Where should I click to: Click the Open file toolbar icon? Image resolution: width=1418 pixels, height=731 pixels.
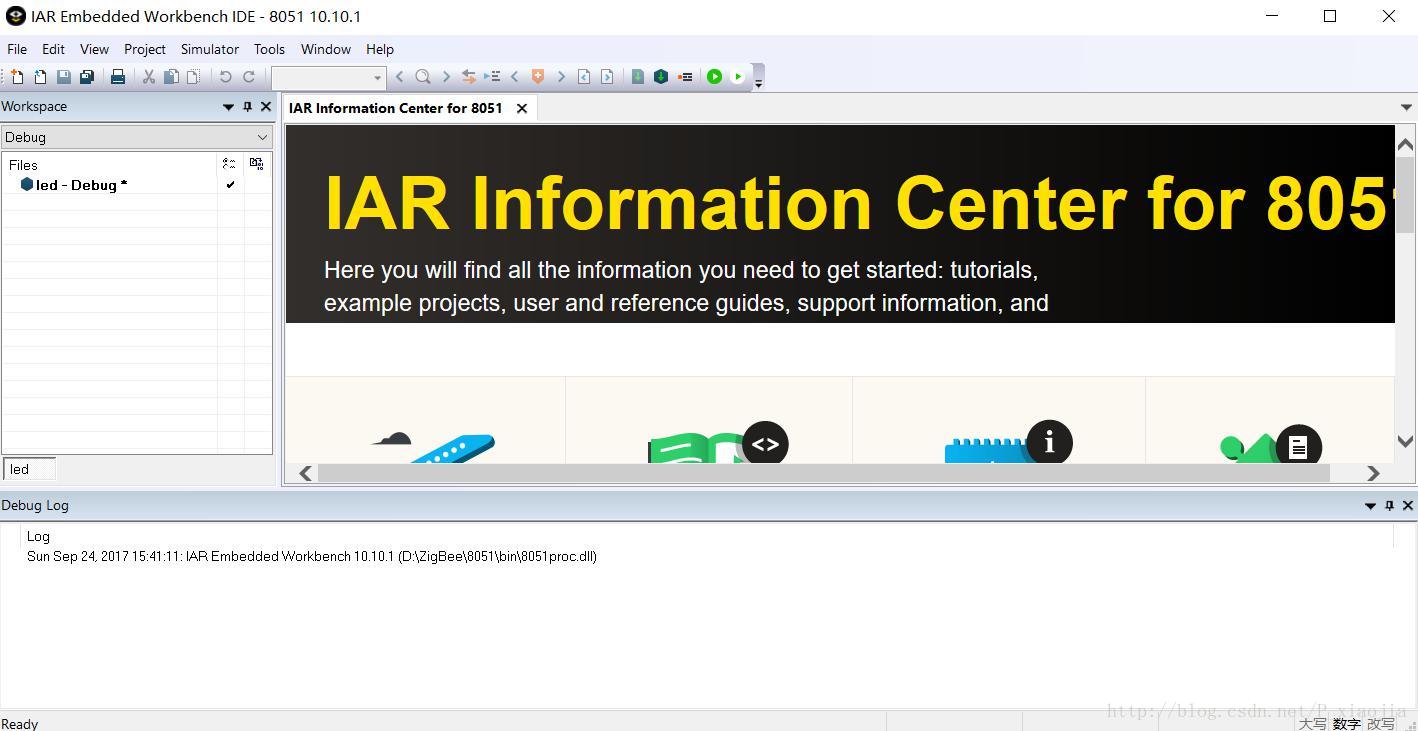coord(40,77)
